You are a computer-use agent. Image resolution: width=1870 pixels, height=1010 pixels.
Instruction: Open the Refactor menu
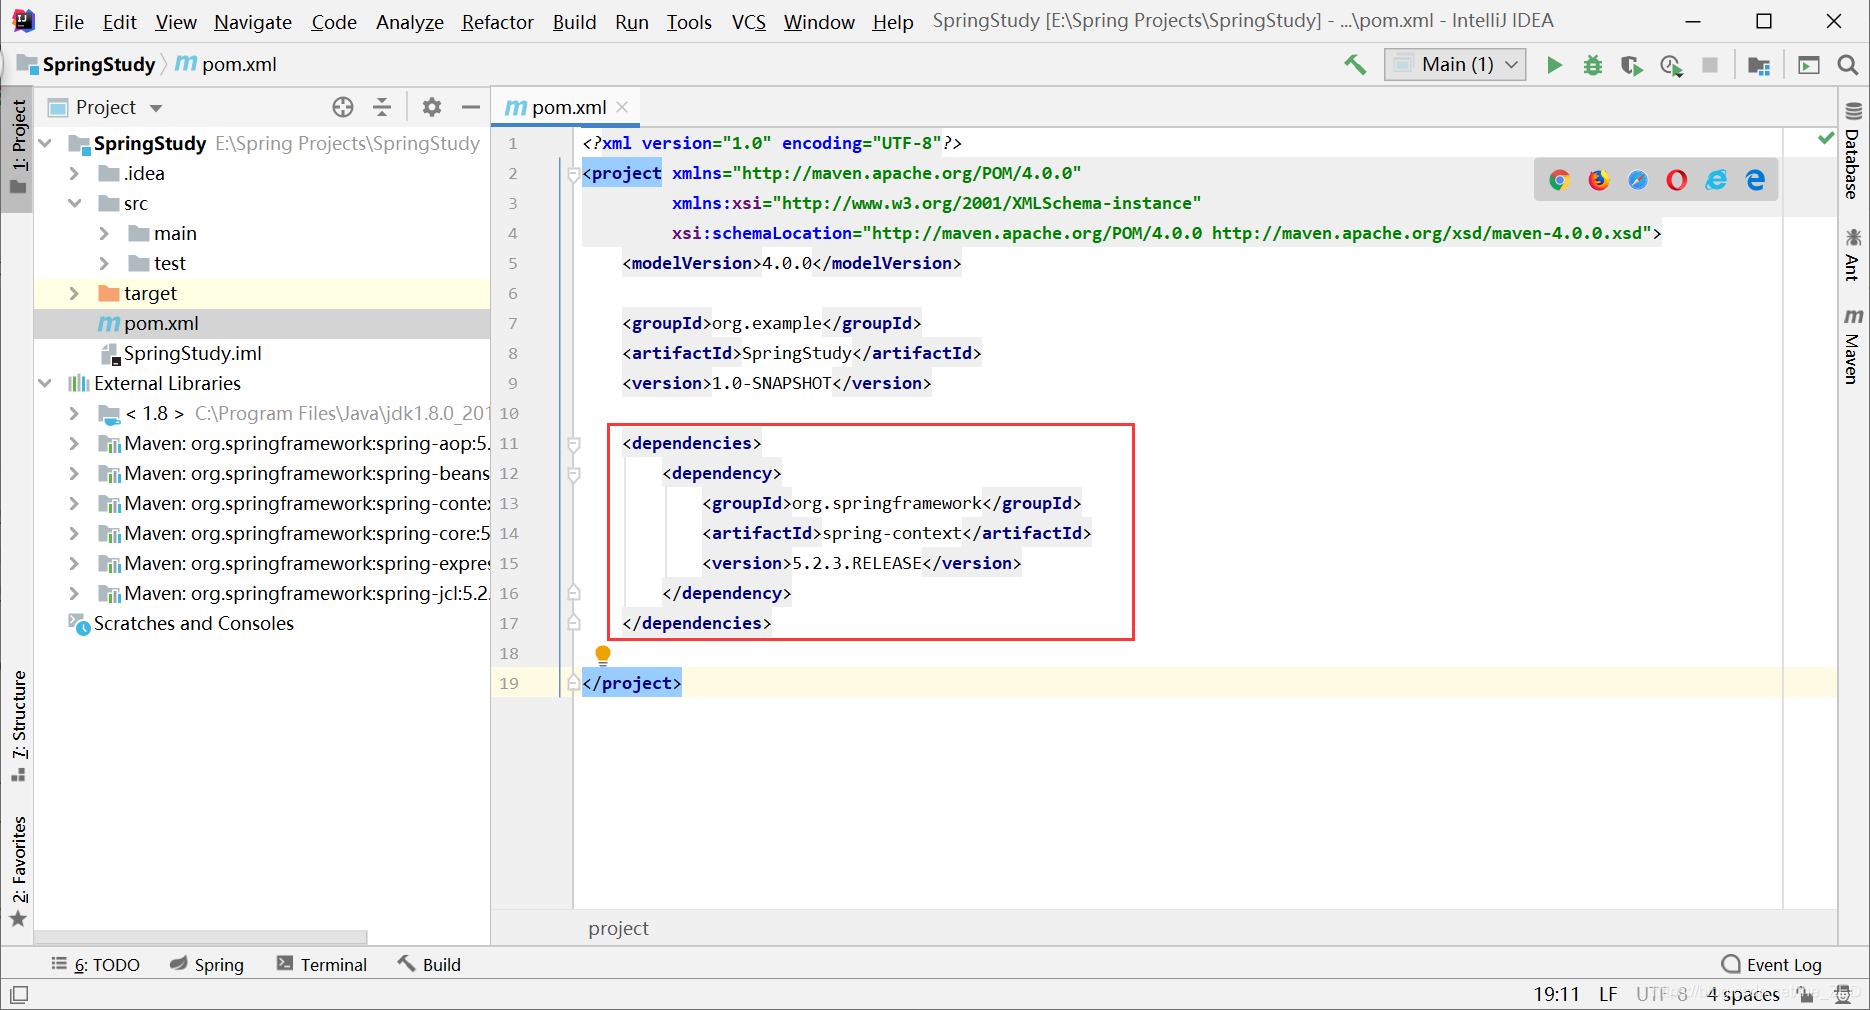point(497,22)
